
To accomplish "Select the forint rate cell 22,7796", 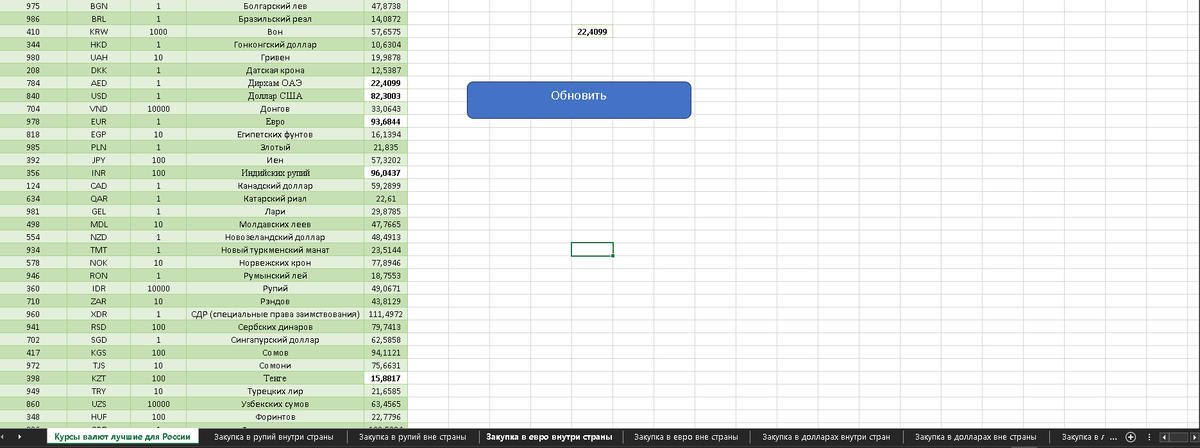I will click(x=385, y=417).
